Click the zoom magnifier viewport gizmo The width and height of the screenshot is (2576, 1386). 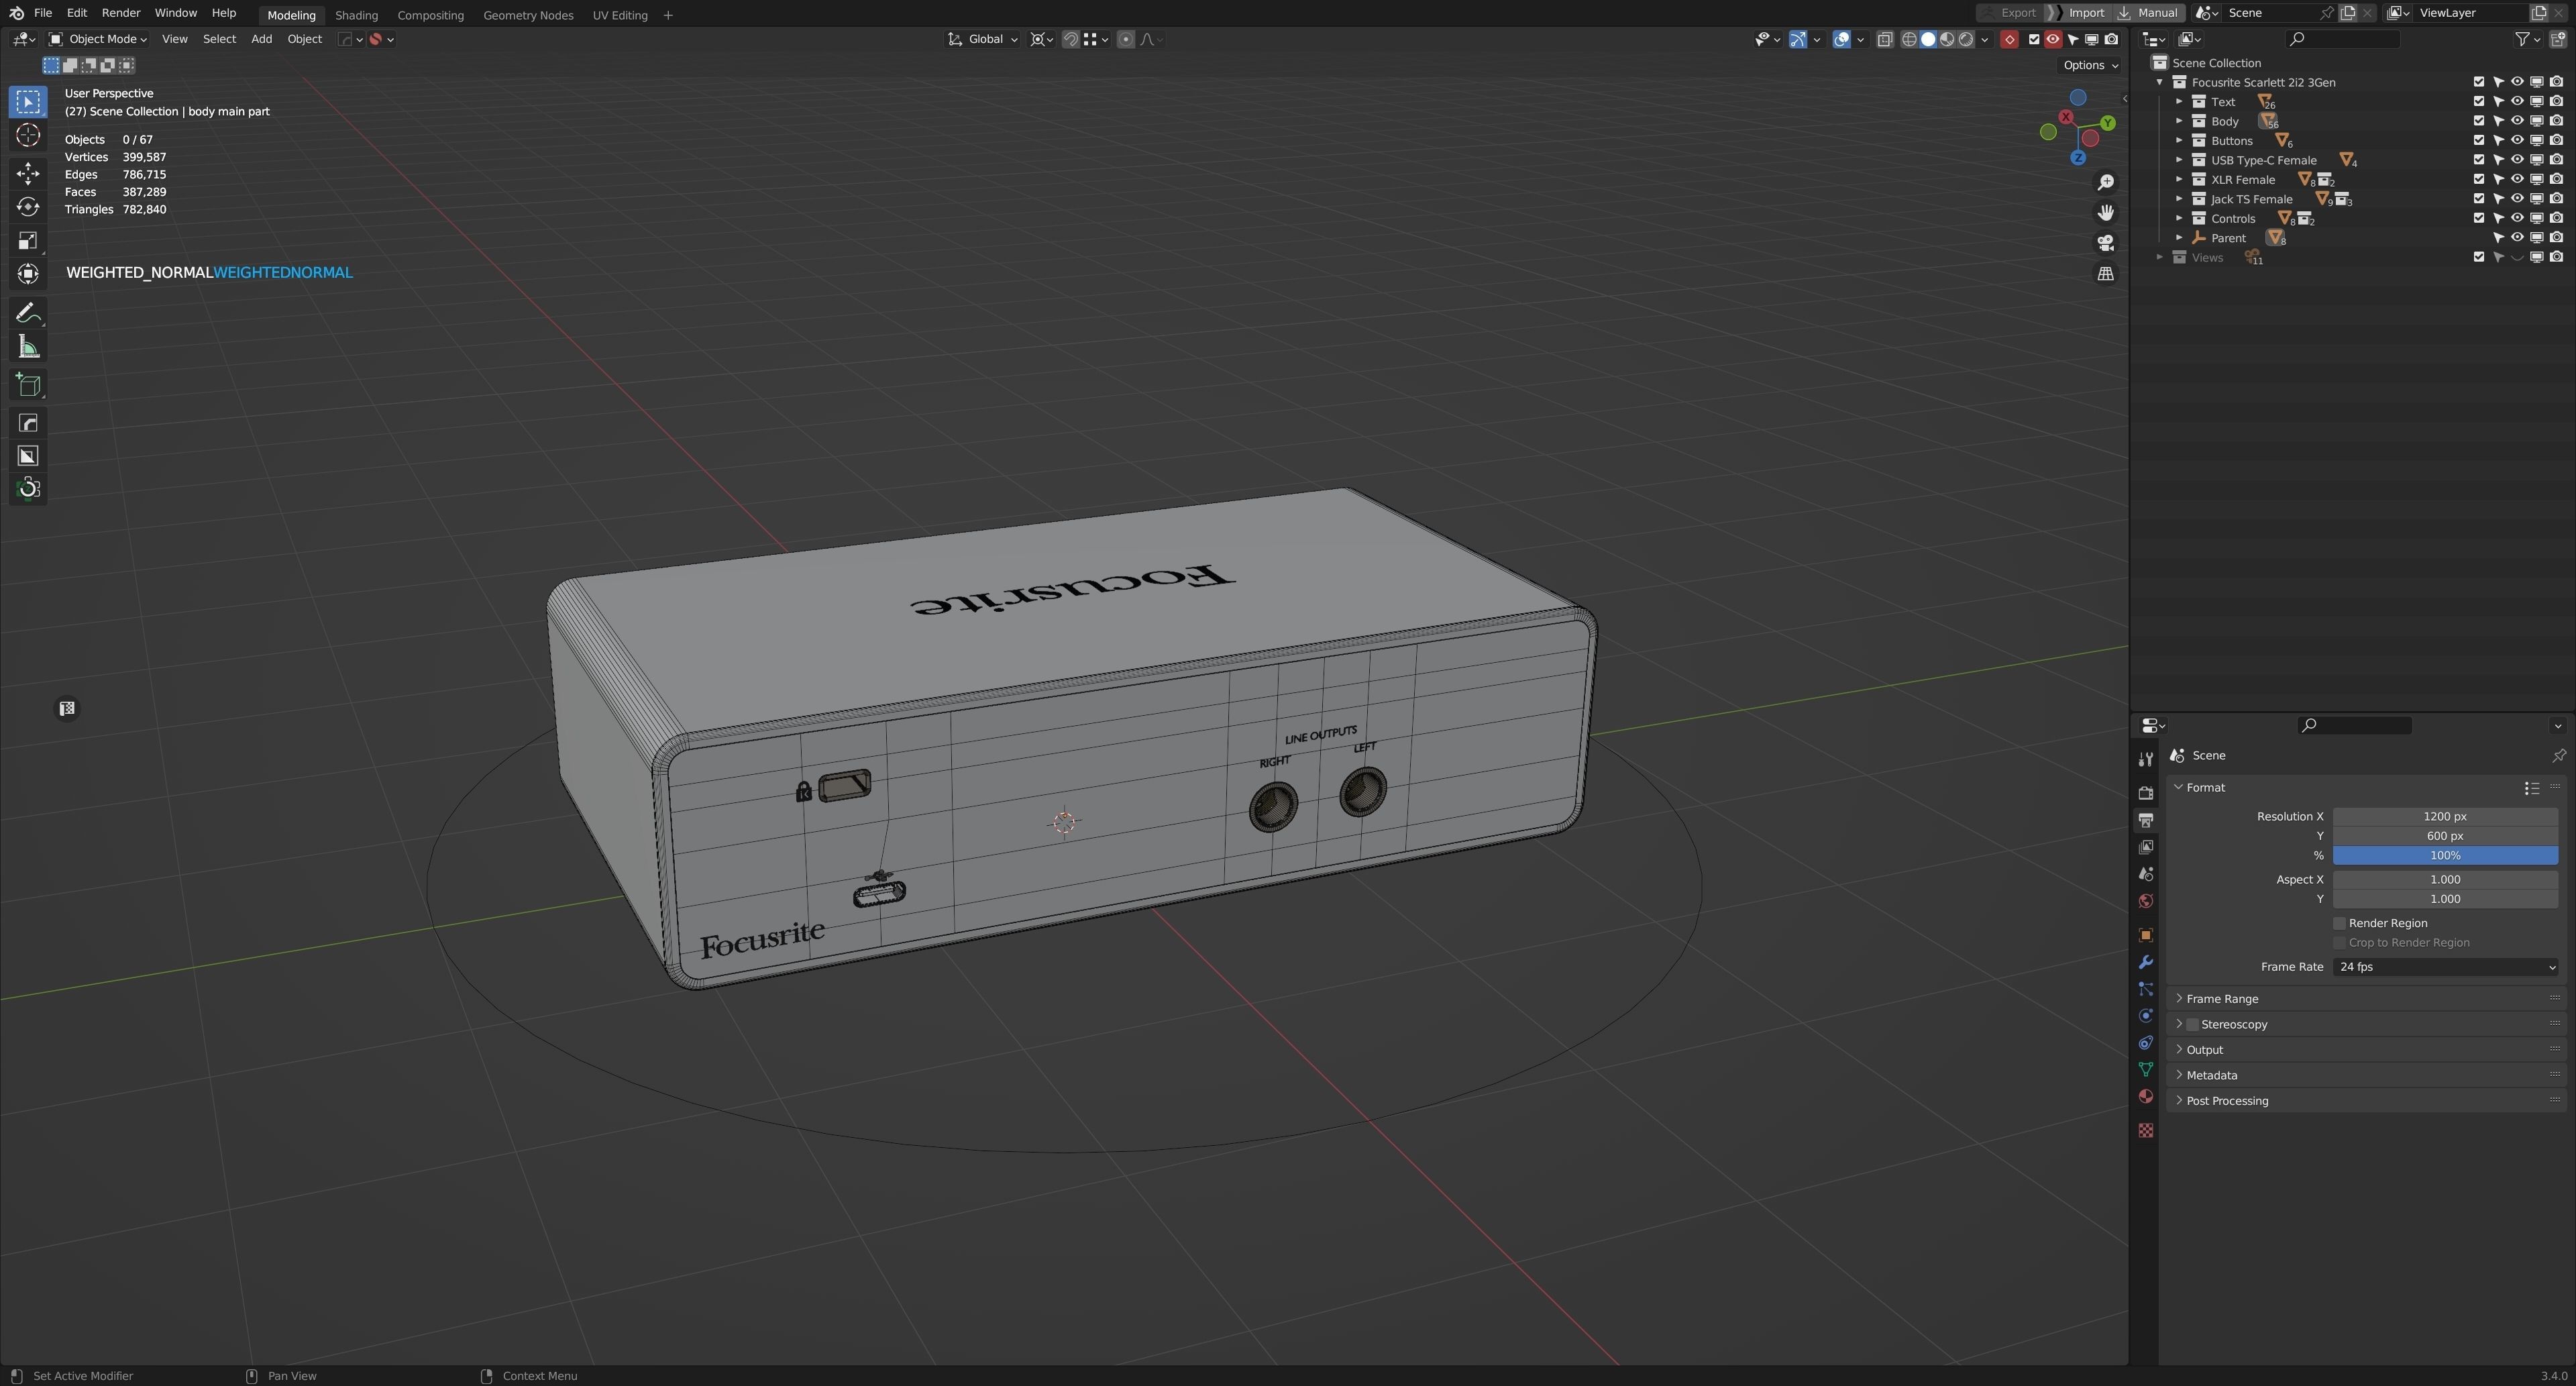coord(2105,182)
